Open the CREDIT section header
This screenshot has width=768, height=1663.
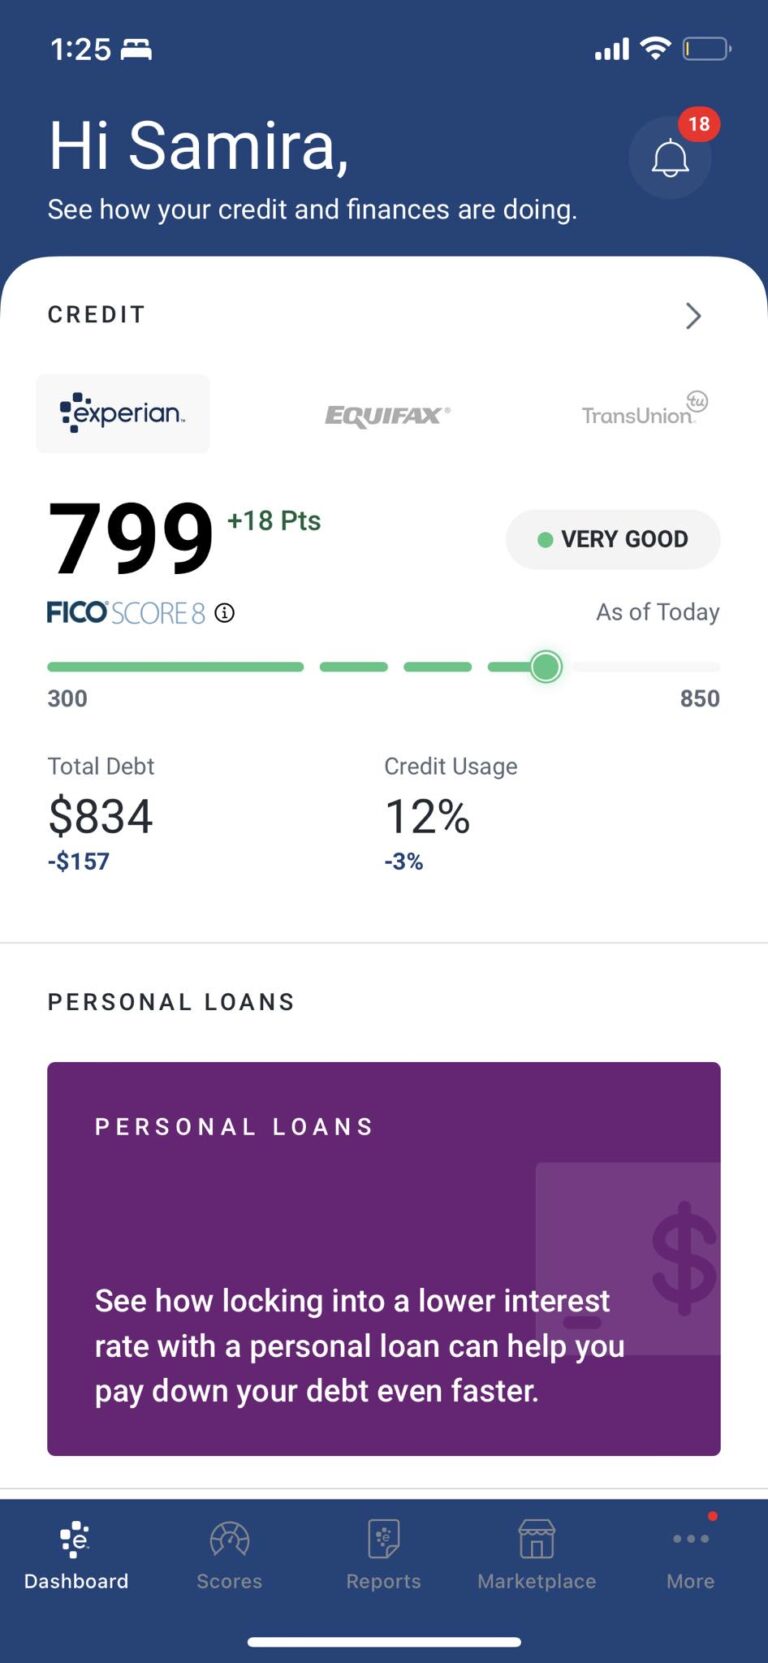[96, 315]
